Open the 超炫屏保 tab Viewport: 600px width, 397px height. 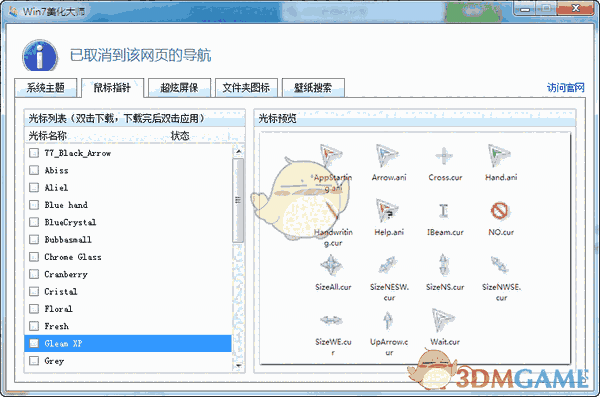(x=179, y=88)
